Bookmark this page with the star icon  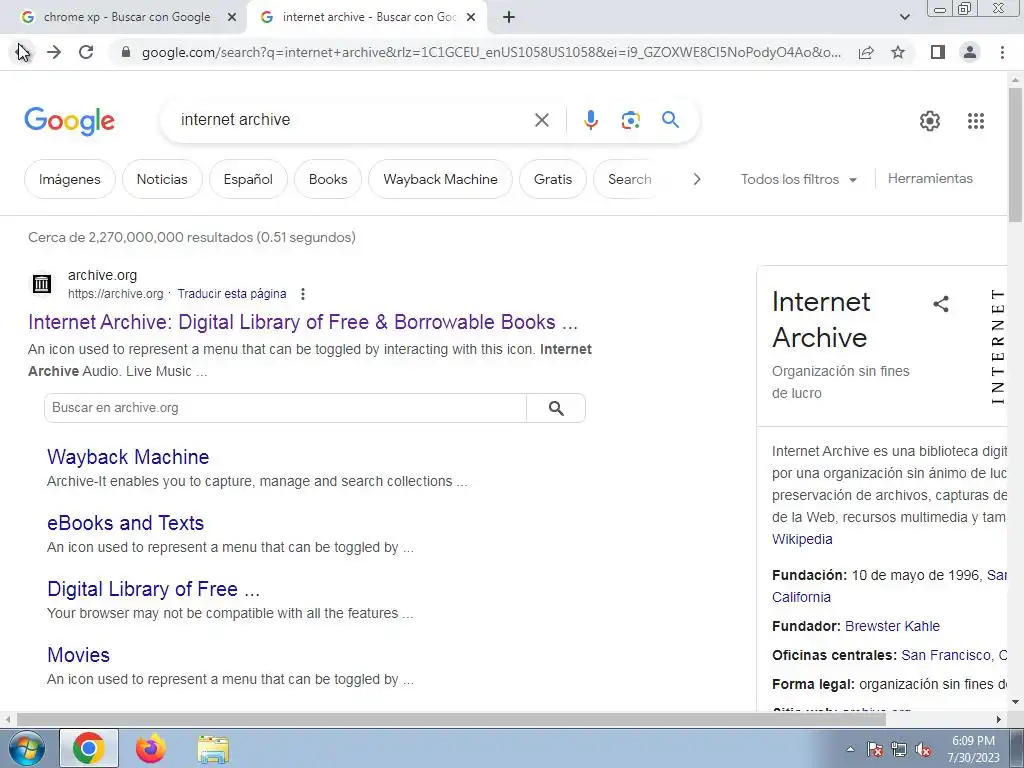pos(898,52)
